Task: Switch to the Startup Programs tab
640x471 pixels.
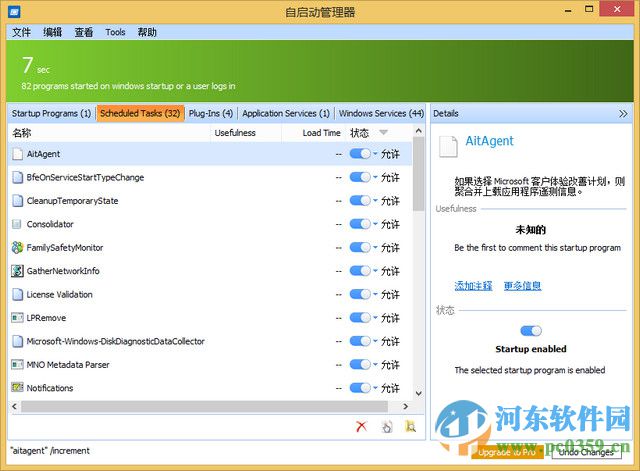Action: [51, 113]
